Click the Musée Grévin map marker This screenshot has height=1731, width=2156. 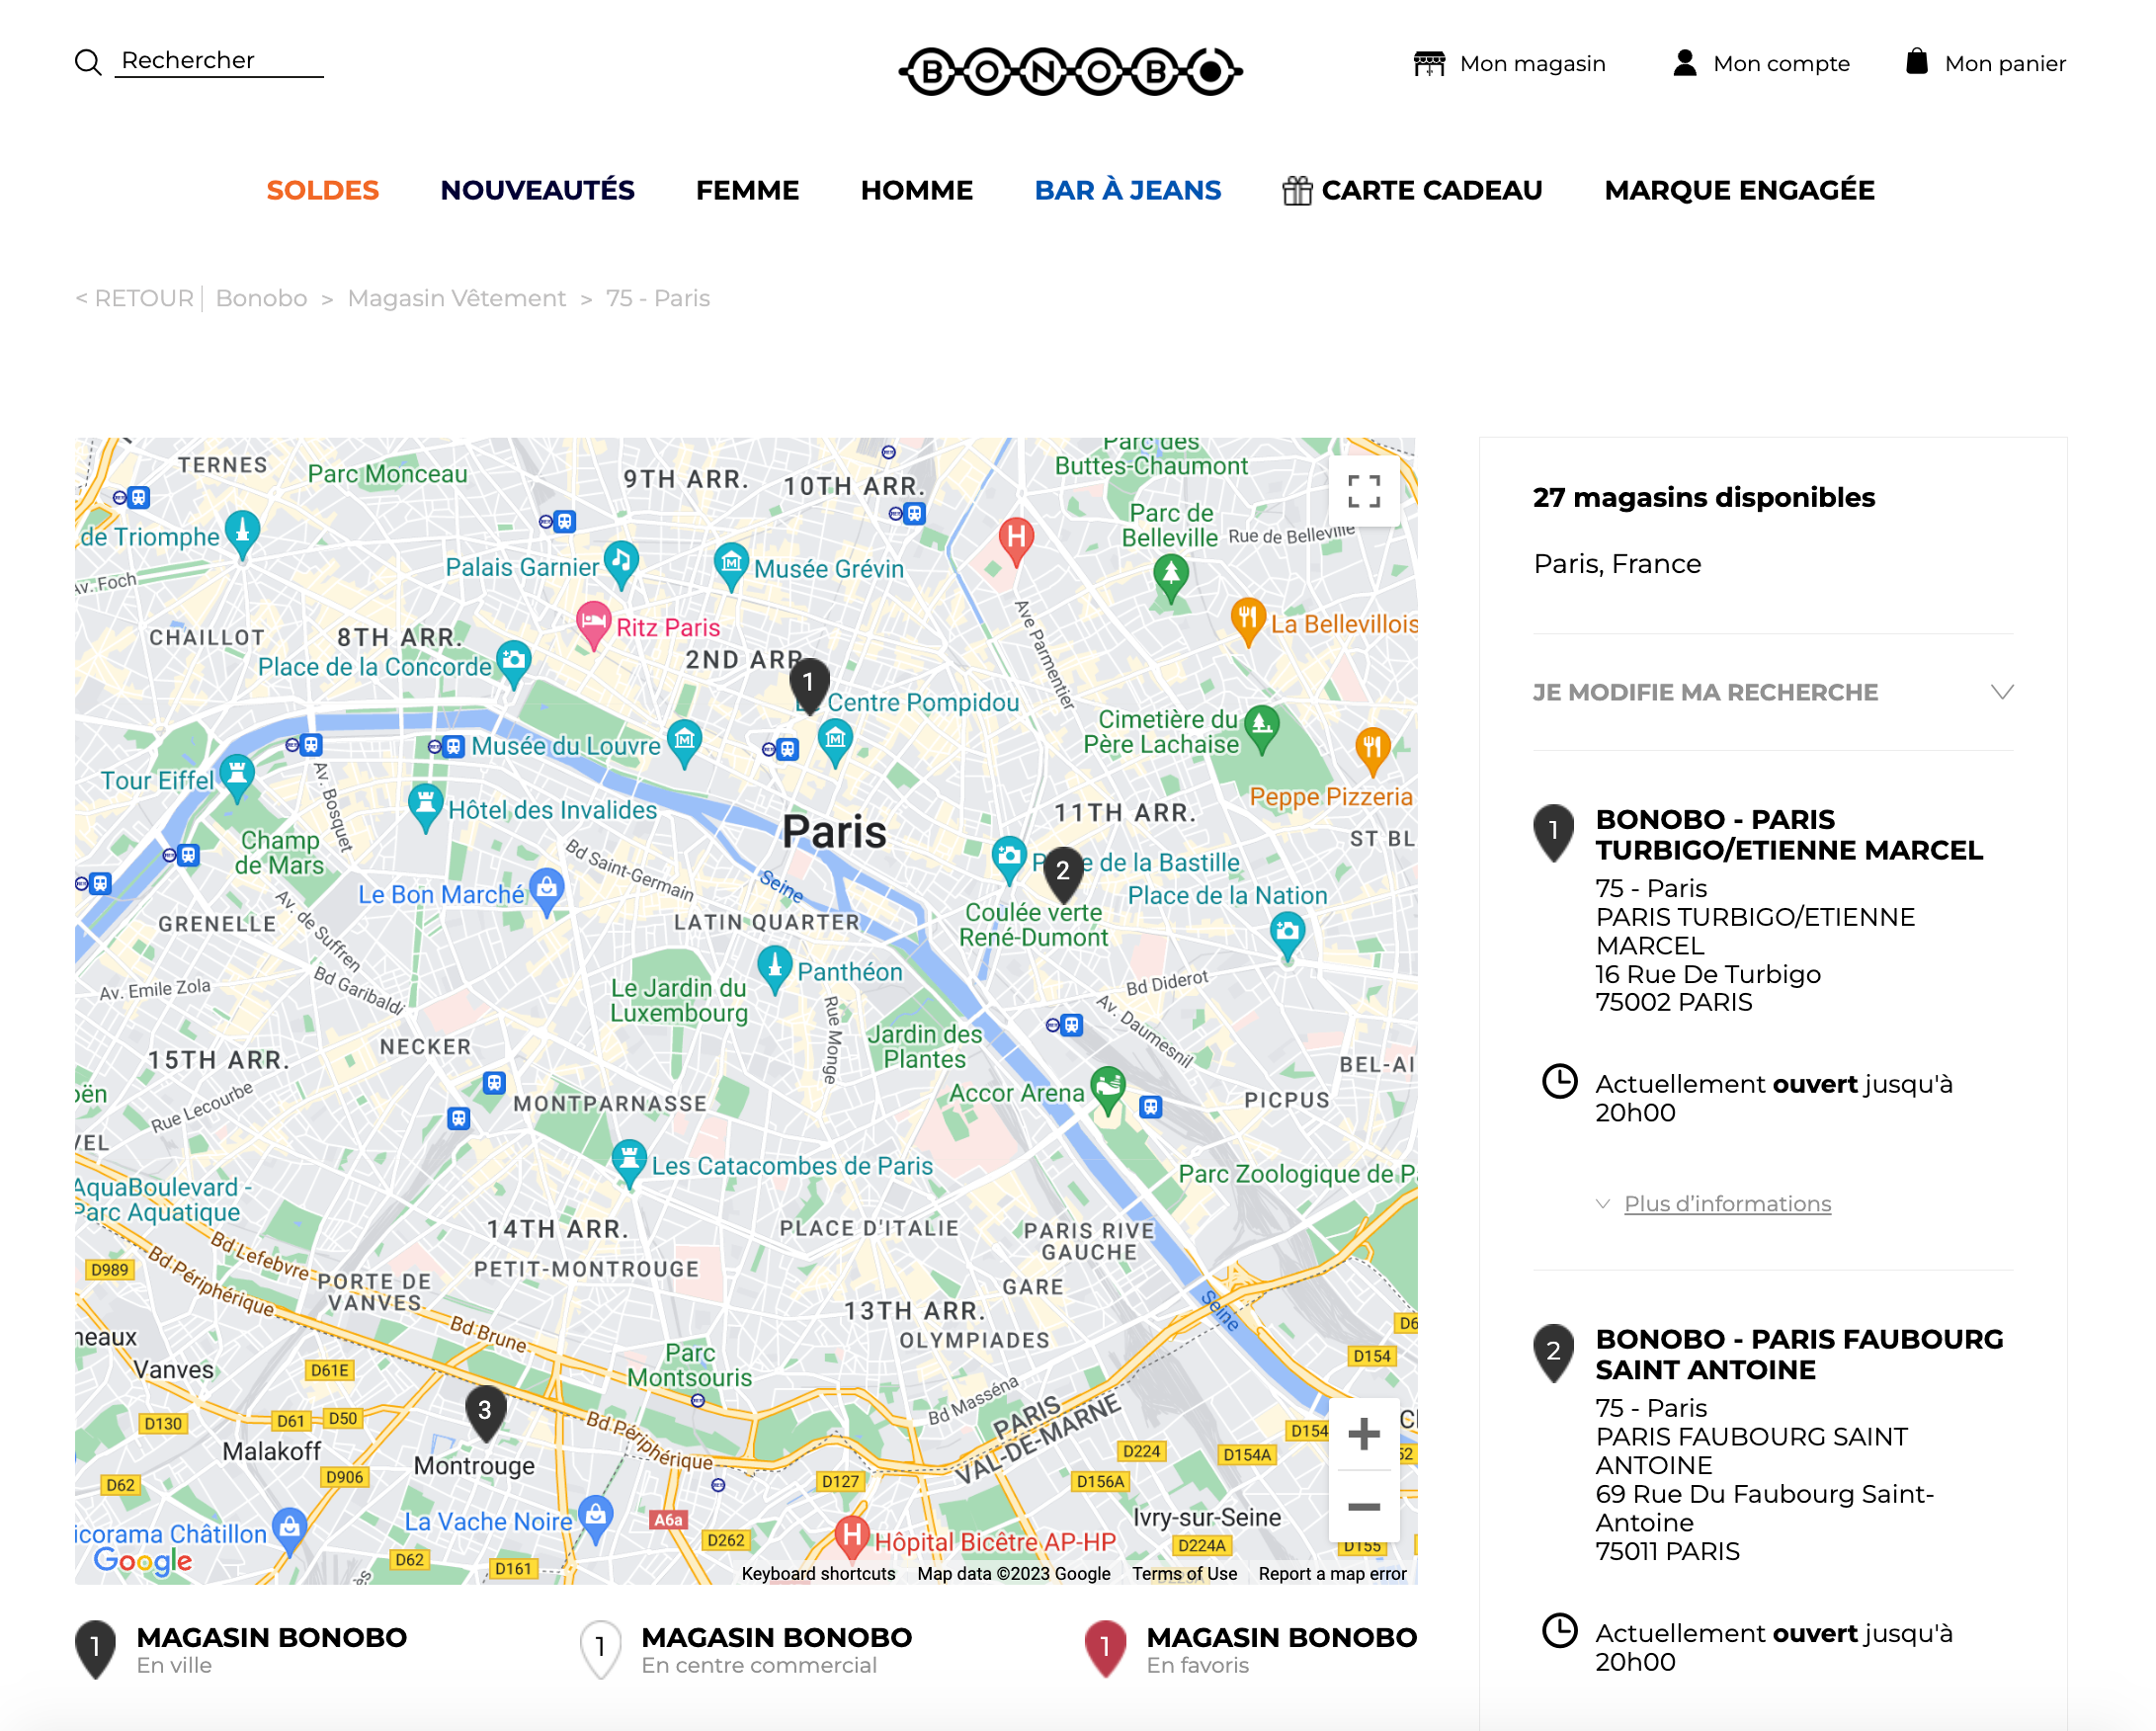tap(731, 568)
